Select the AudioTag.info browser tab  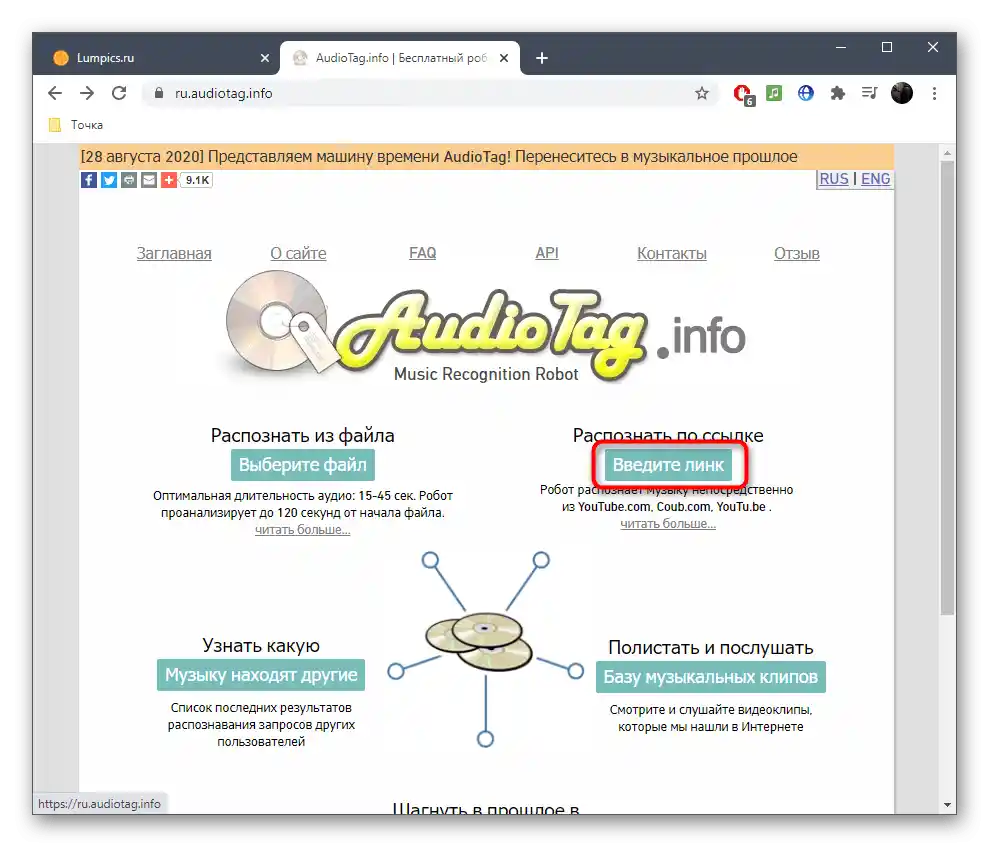(400, 58)
